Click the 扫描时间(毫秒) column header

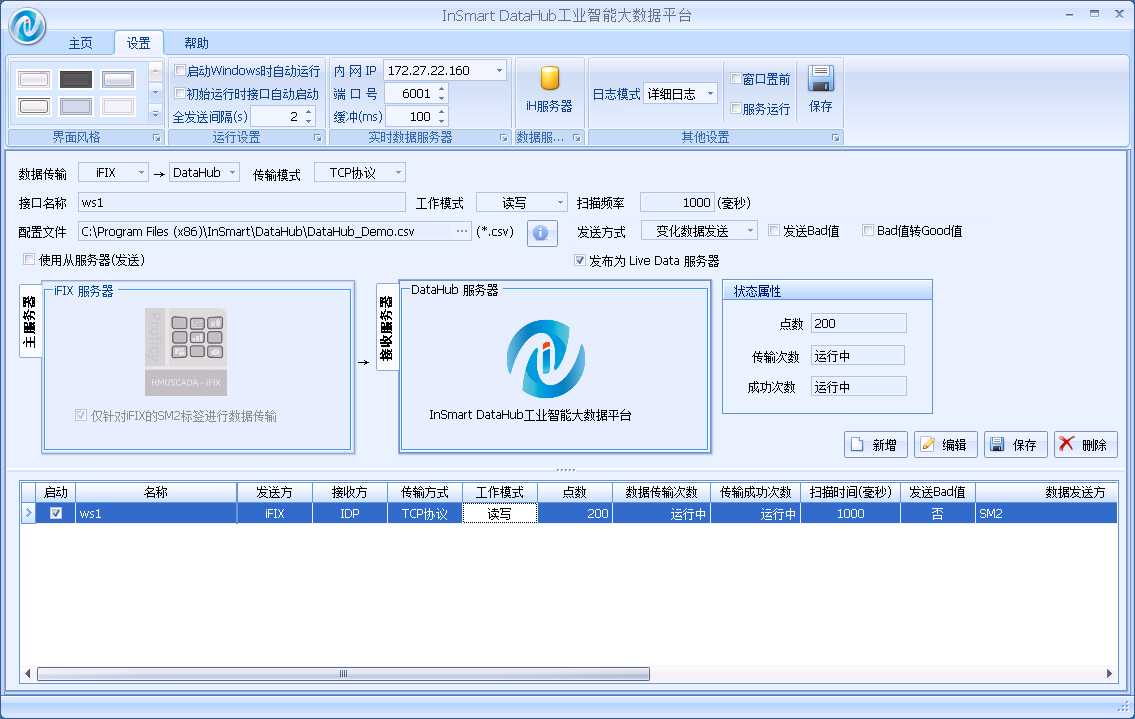[850, 492]
